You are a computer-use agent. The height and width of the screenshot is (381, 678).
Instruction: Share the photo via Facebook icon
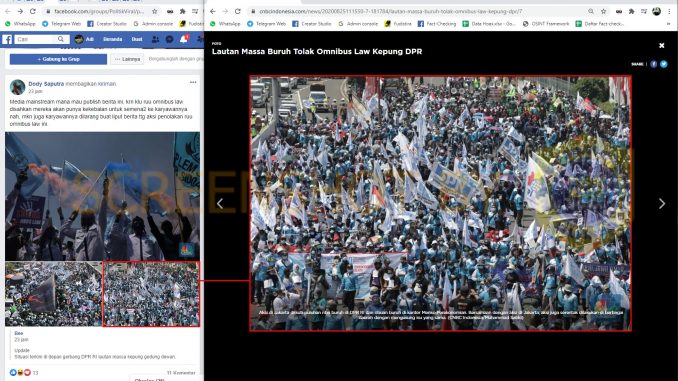coord(653,64)
